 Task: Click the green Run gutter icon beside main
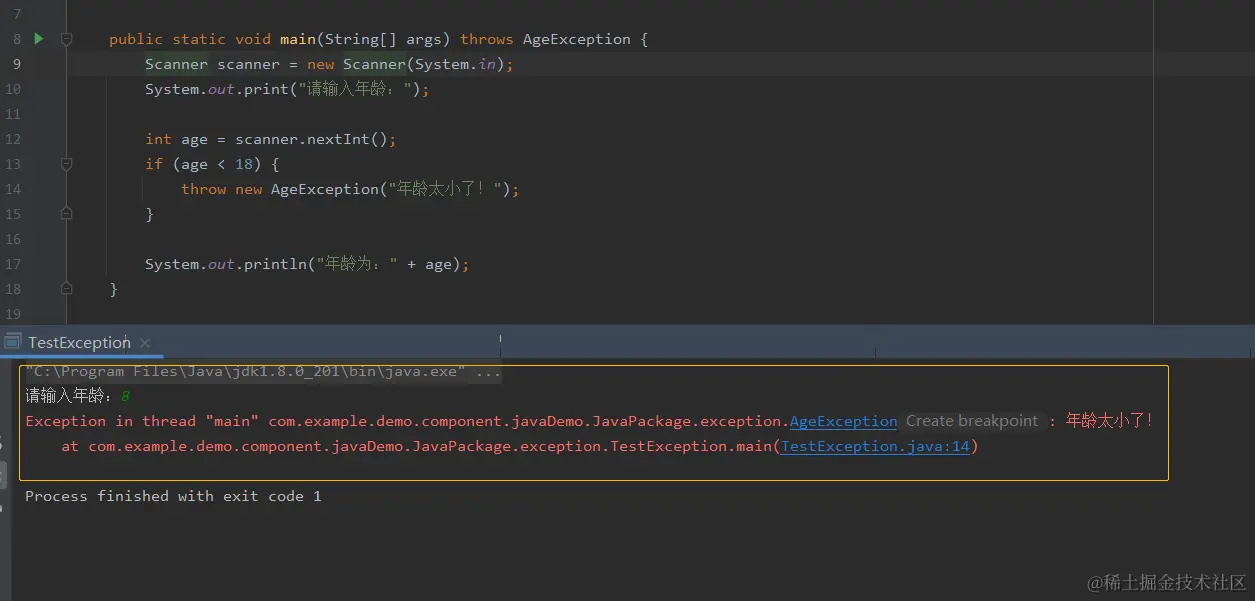click(x=38, y=39)
